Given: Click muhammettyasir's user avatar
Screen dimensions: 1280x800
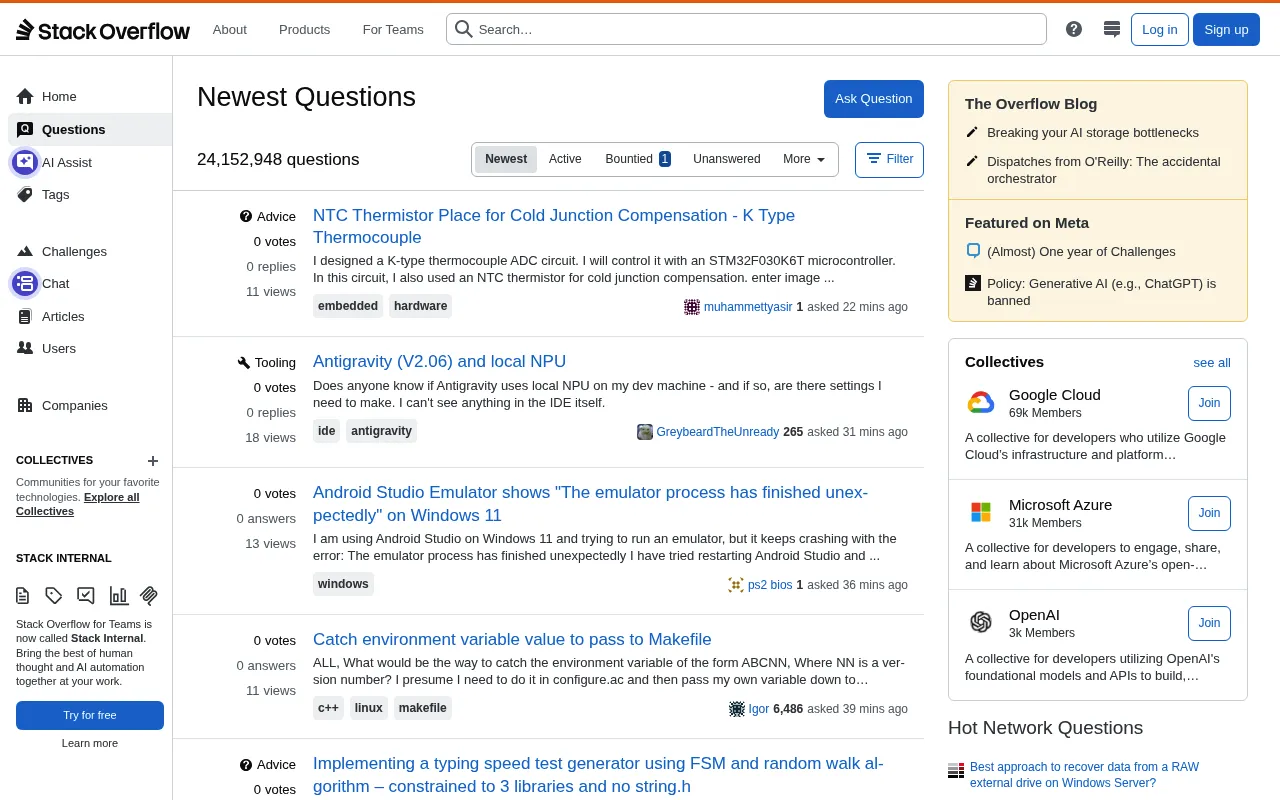Looking at the screenshot, I should point(692,307).
